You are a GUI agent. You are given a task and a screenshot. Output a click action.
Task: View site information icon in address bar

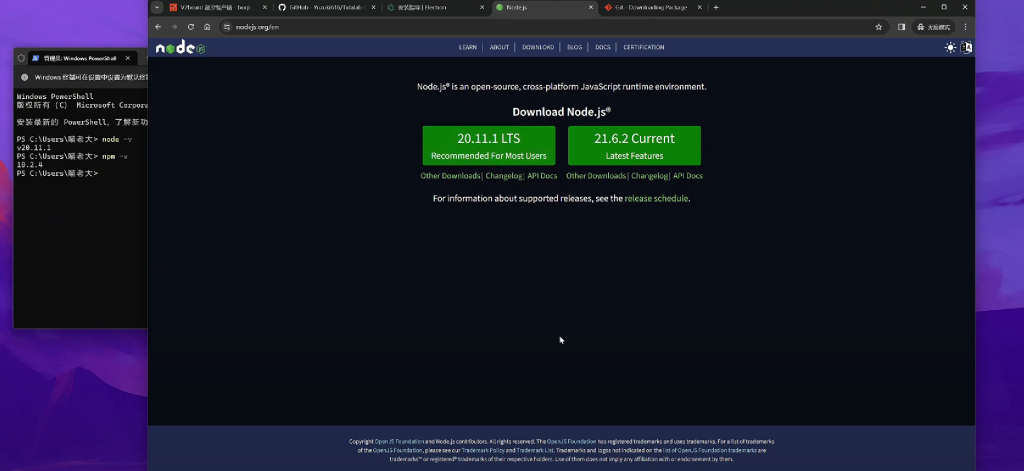point(227,27)
